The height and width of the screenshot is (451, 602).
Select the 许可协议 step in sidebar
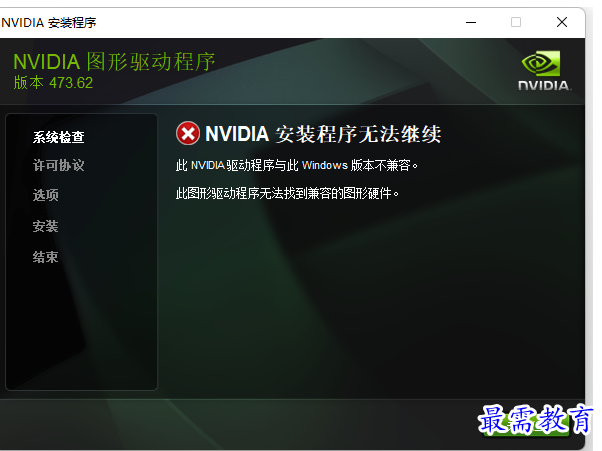(58, 165)
